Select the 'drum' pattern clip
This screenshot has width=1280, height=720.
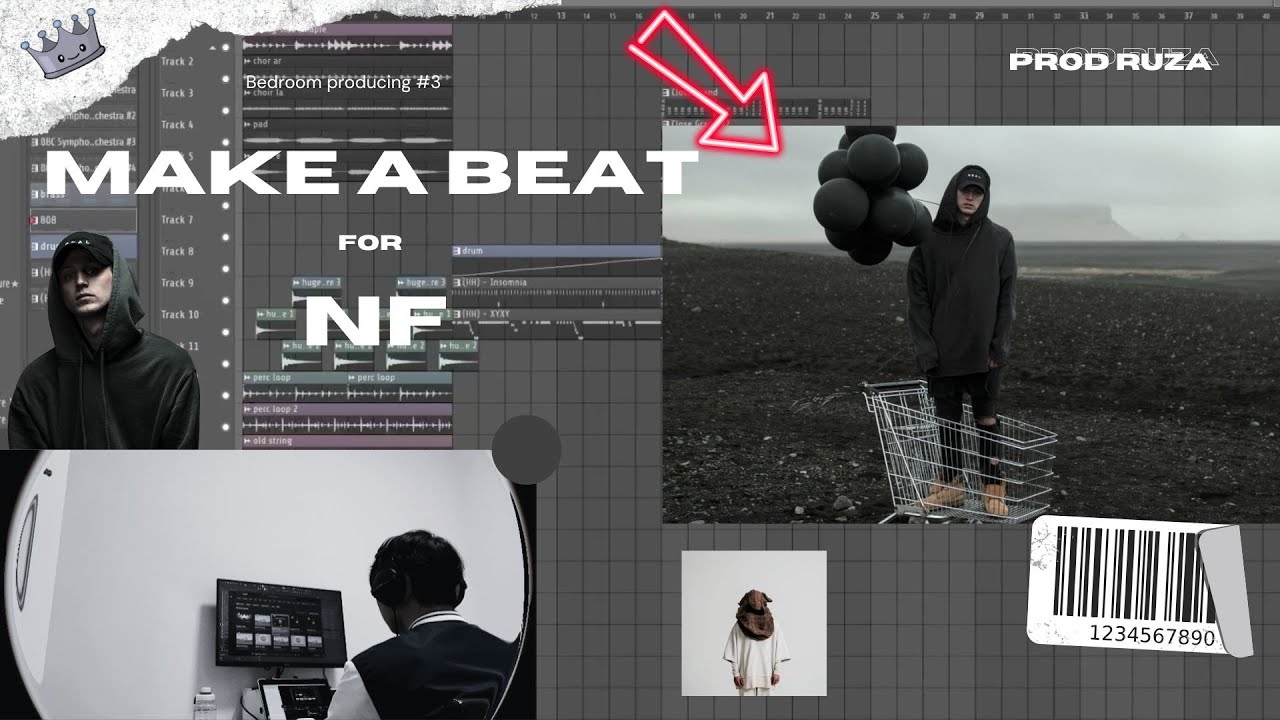556,258
